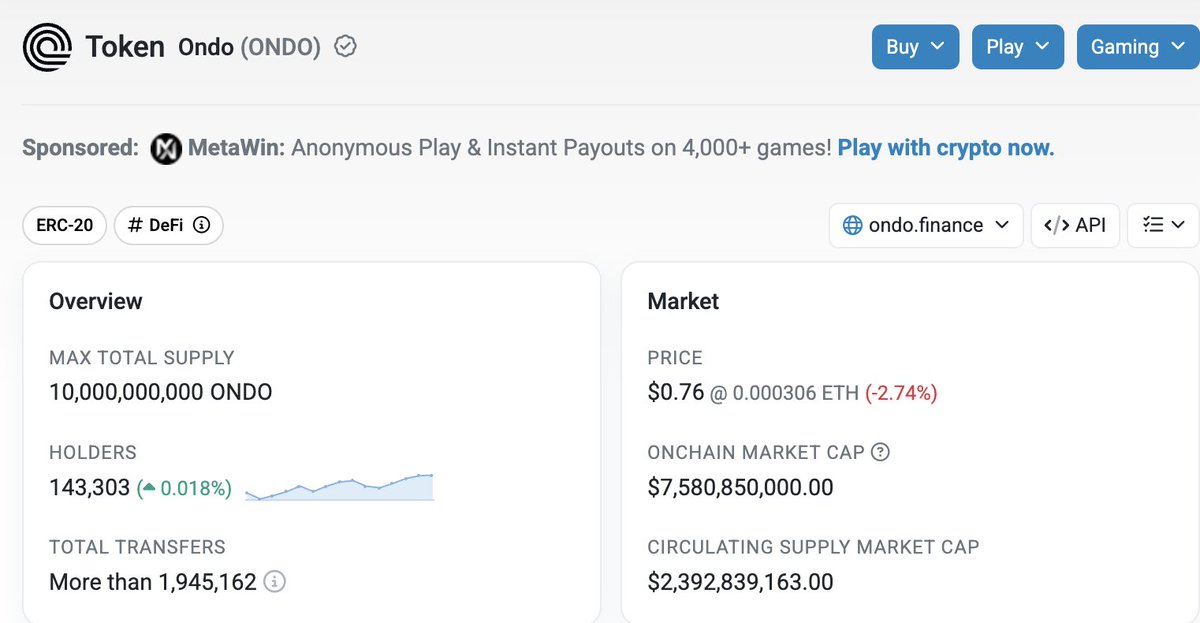Open the checklist options dropdown

pyautogui.click(x=1163, y=225)
